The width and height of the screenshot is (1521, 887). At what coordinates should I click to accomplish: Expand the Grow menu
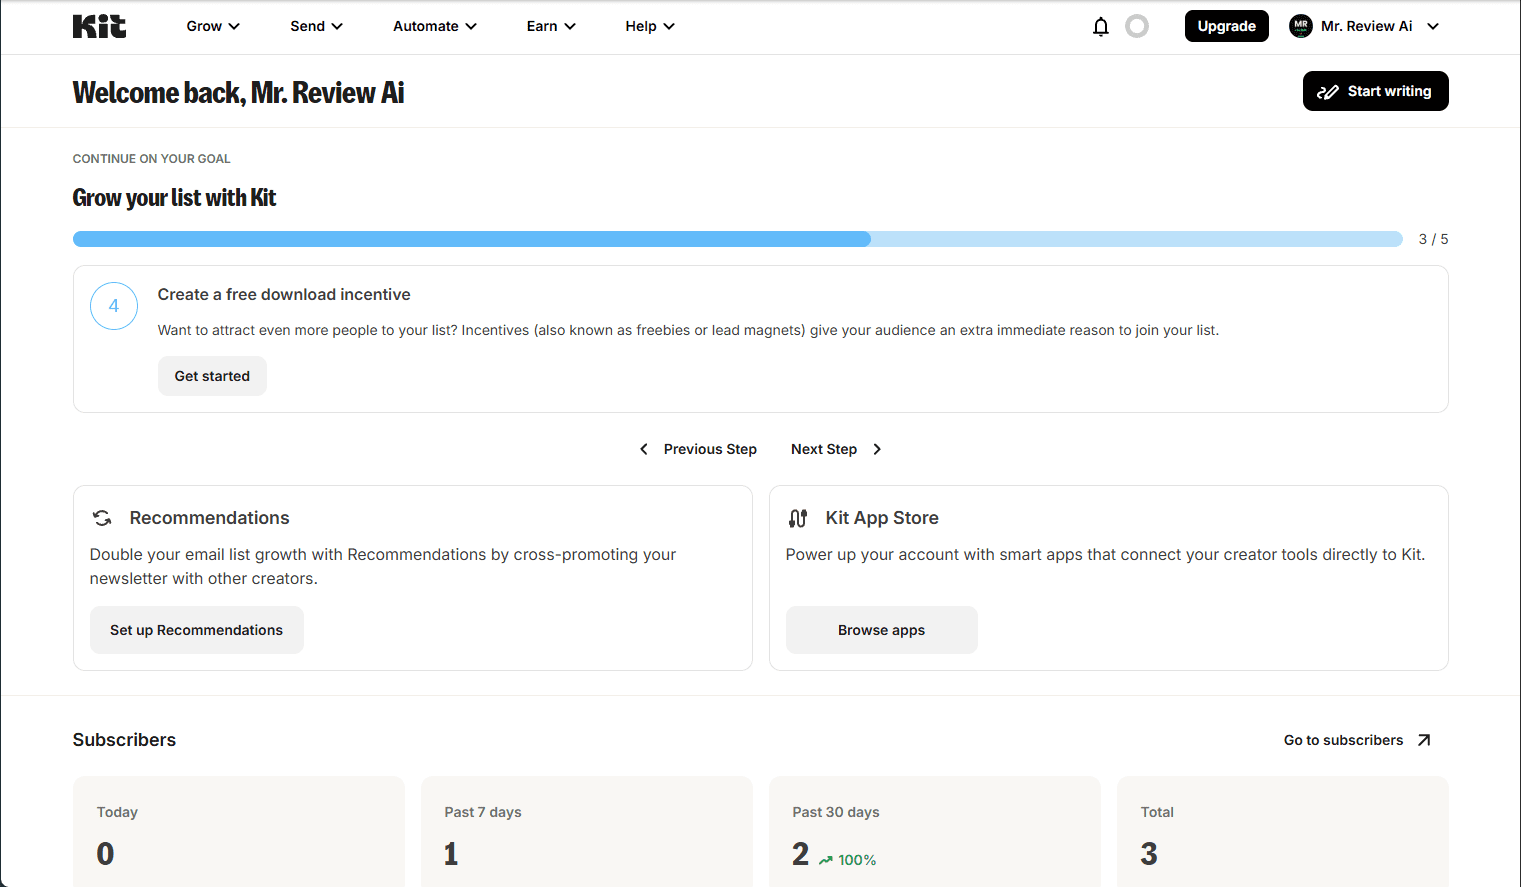coord(213,26)
